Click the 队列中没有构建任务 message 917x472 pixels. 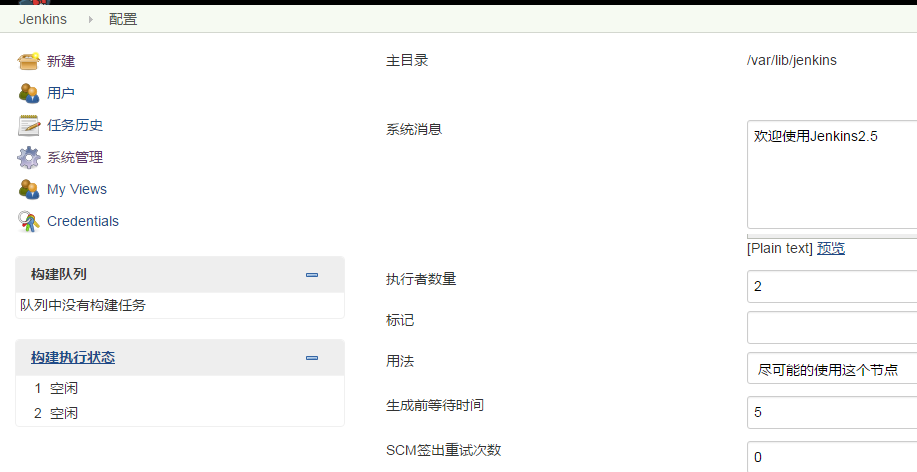tap(83, 305)
